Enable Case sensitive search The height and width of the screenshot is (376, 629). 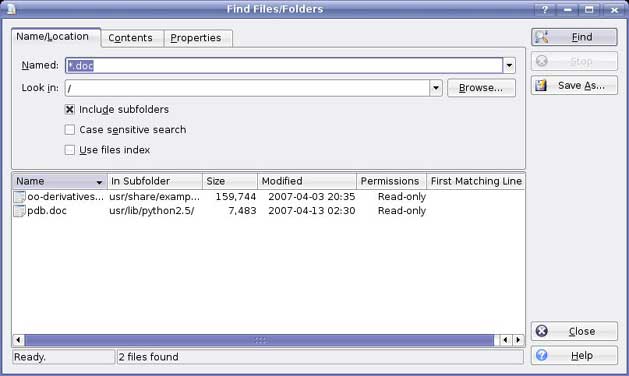[69, 130]
